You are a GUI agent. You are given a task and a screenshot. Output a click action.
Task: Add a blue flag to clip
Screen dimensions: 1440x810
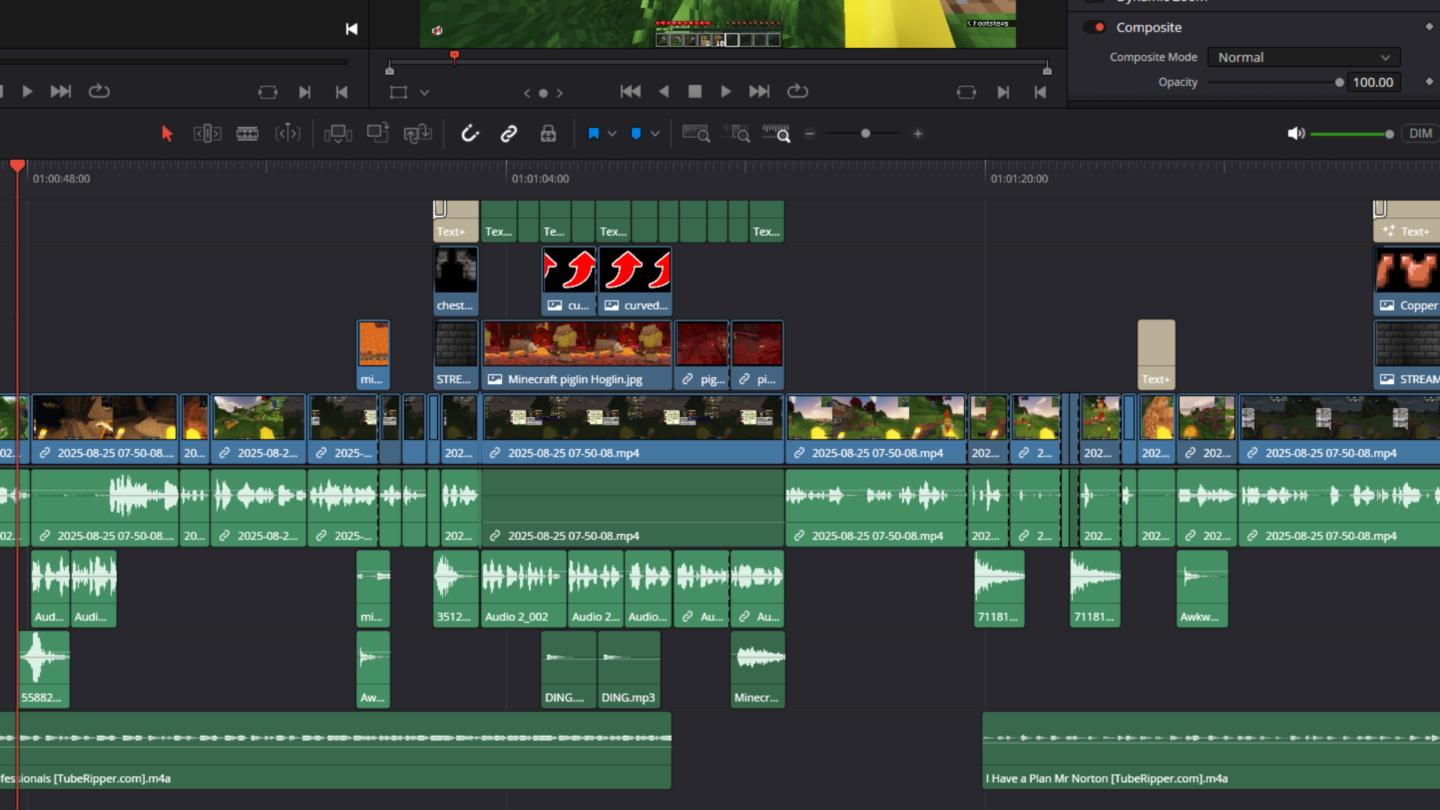(x=593, y=133)
